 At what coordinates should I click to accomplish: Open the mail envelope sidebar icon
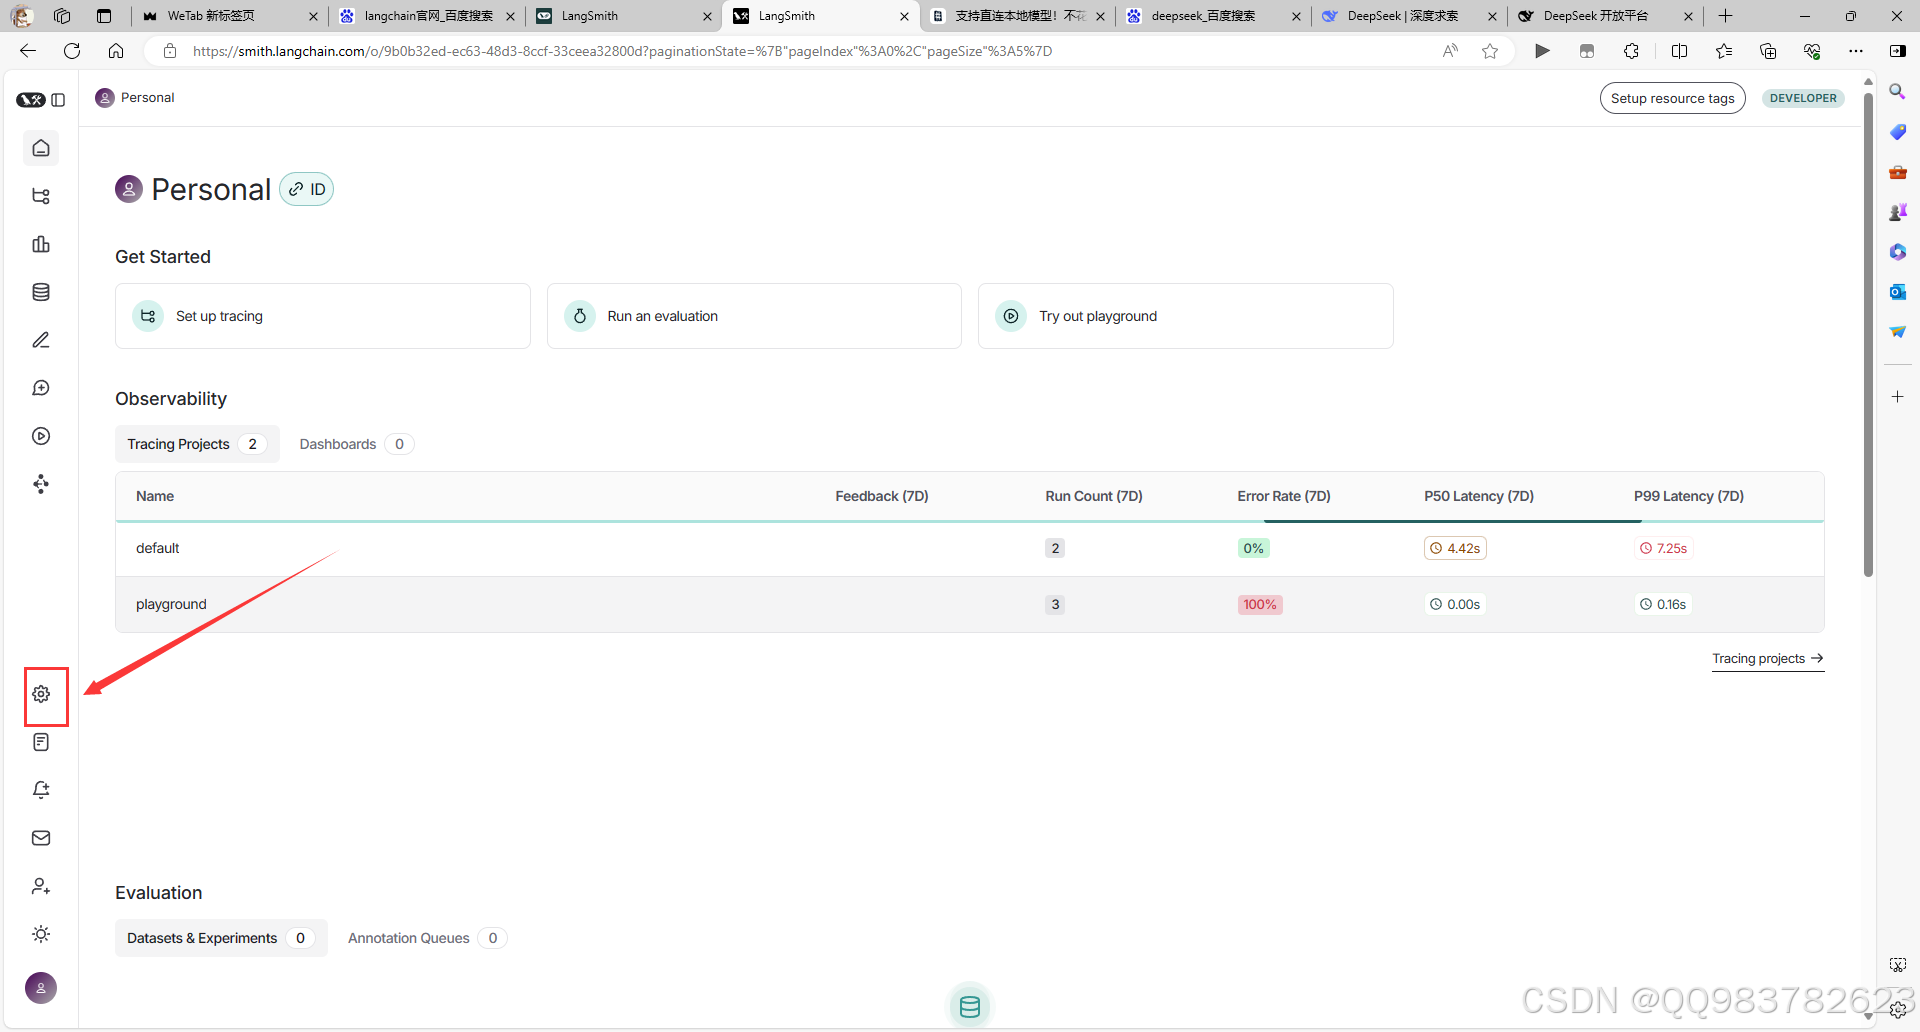(41, 838)
